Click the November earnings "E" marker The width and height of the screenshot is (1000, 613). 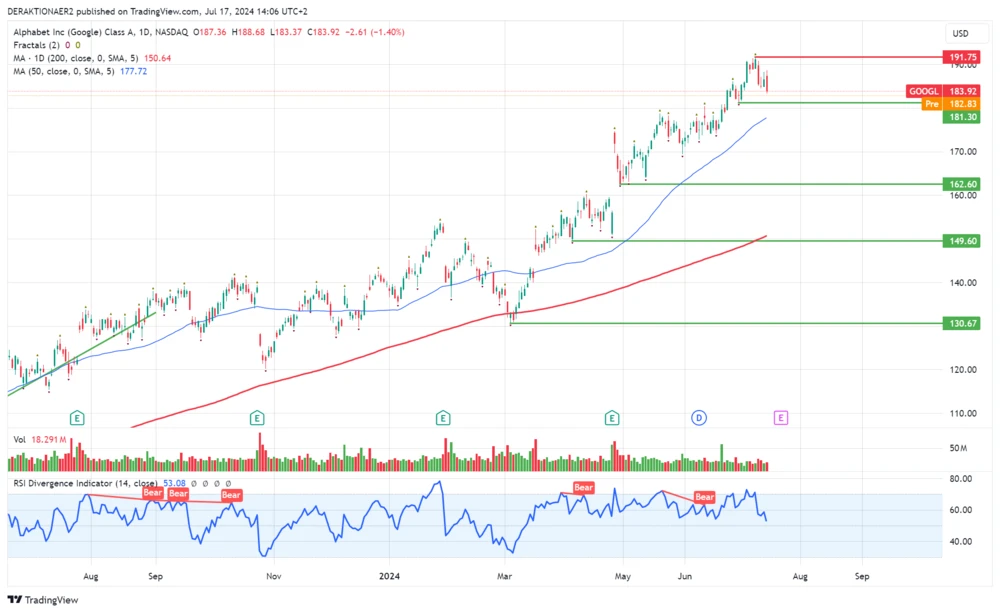pyautogui.click(x=256, y=418)
